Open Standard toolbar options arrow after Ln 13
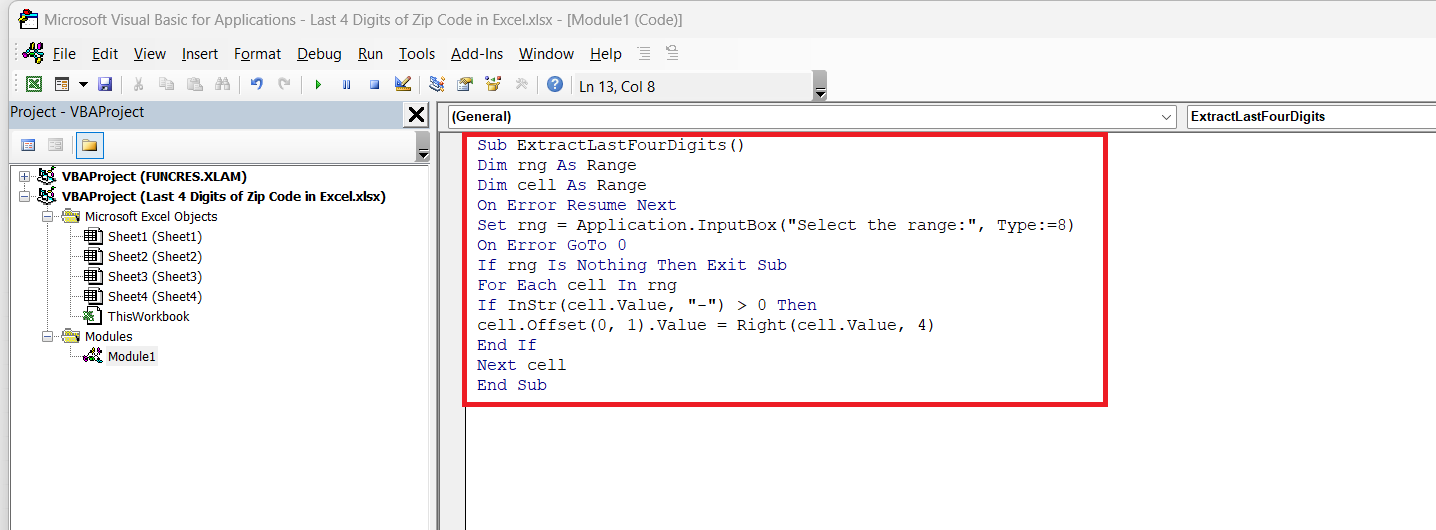The image size is (1436, 530). pyautogui.click(x=820, y=87)
